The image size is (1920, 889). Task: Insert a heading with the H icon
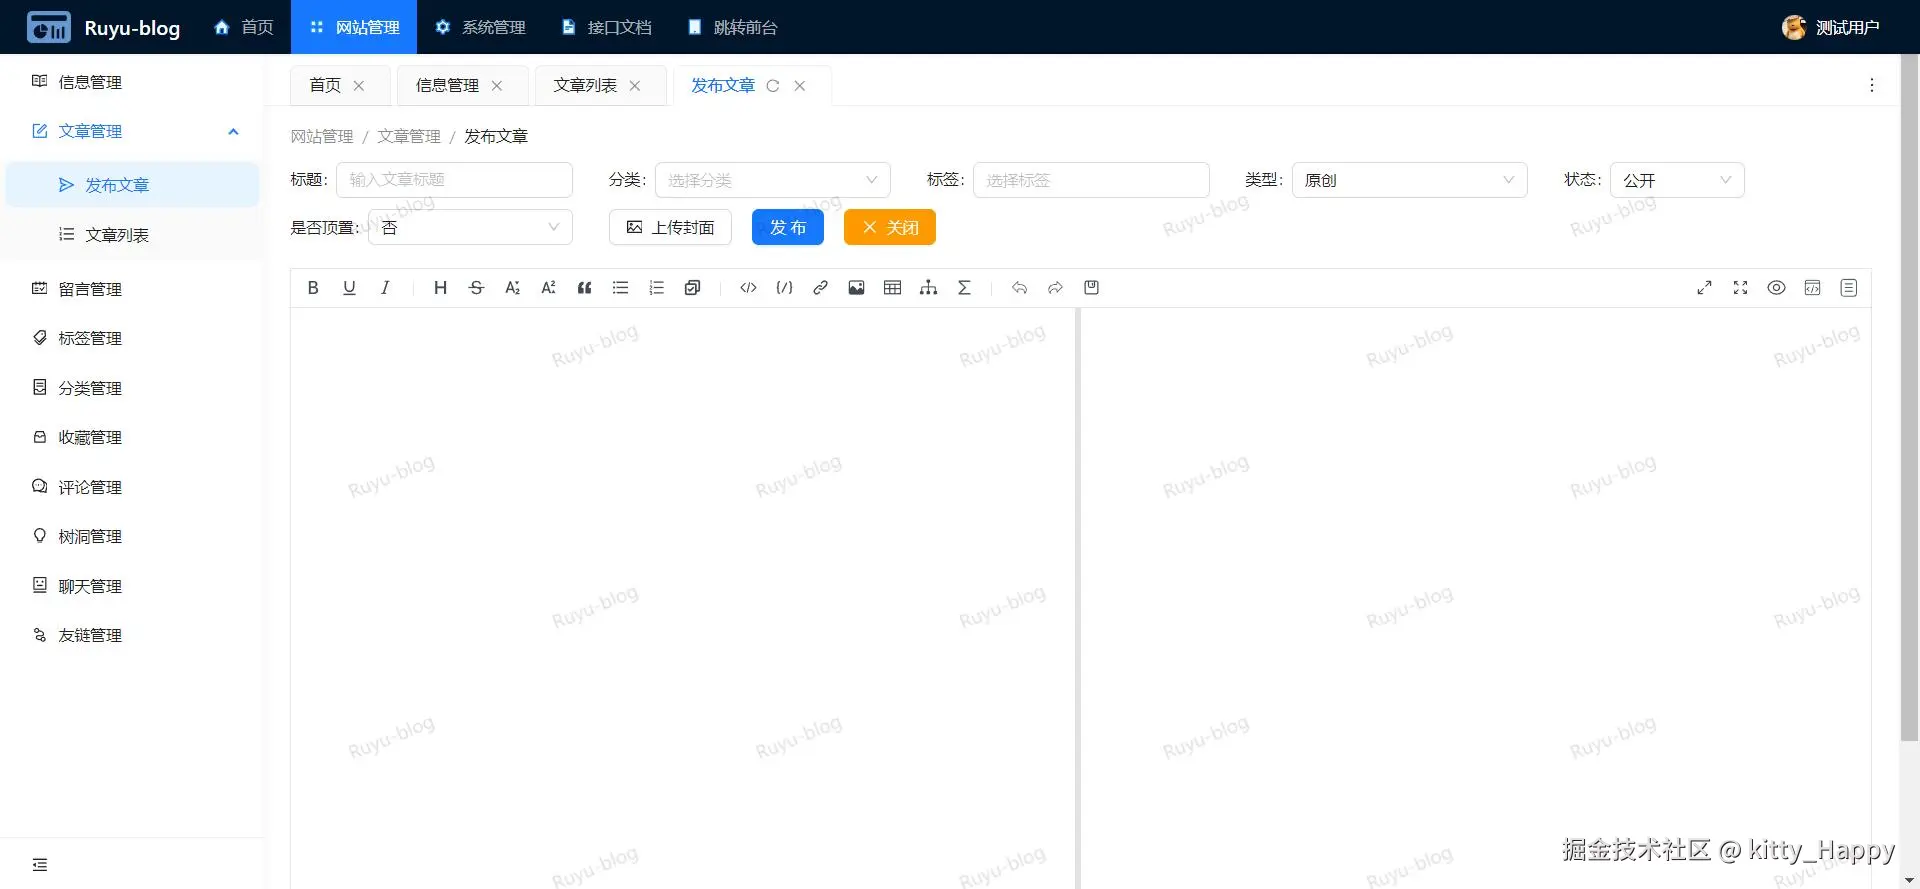coord(440,288)
